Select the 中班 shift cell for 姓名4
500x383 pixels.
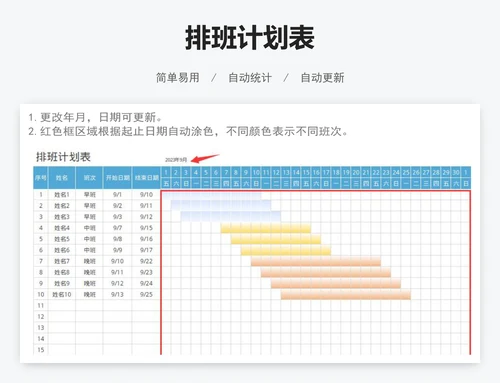click(x=89, y=228)
